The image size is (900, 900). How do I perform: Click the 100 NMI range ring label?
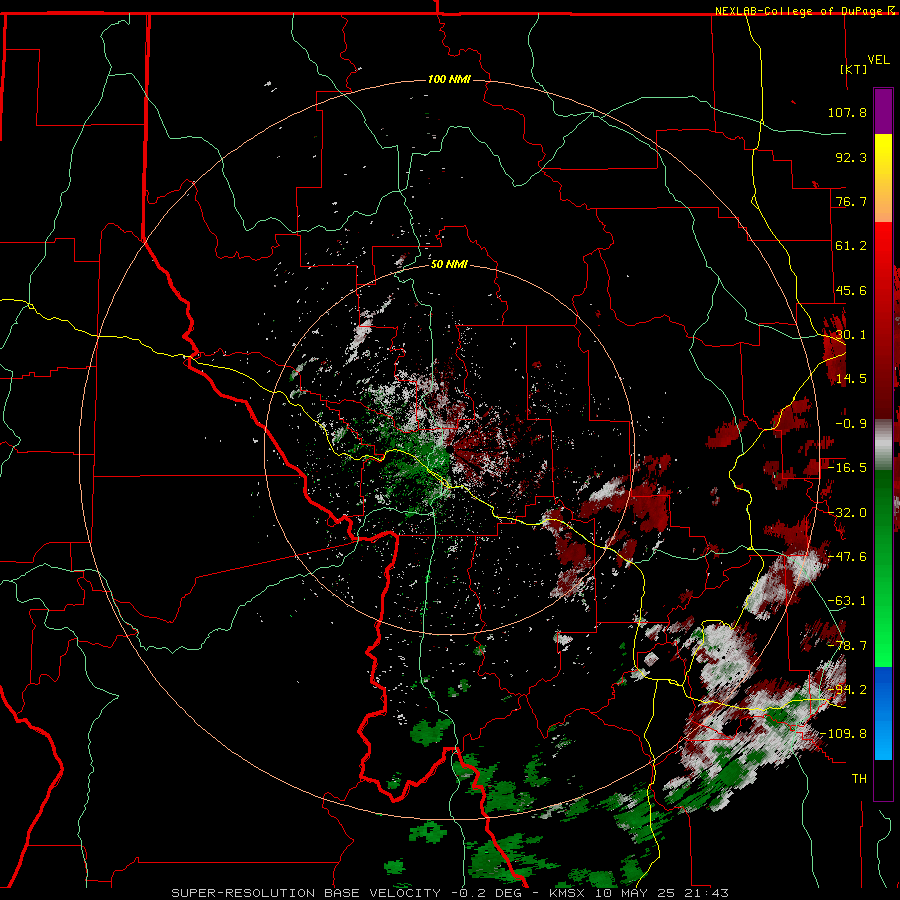tap(449, 79)
